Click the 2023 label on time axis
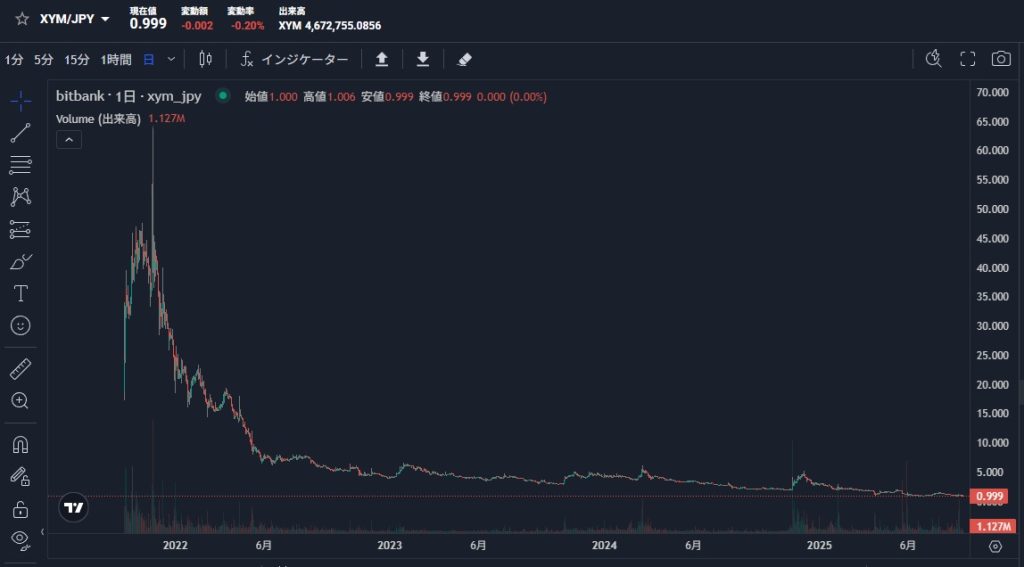Image resolution: width=1024 pixels, height=567 pixels. (x=390, y=545)
